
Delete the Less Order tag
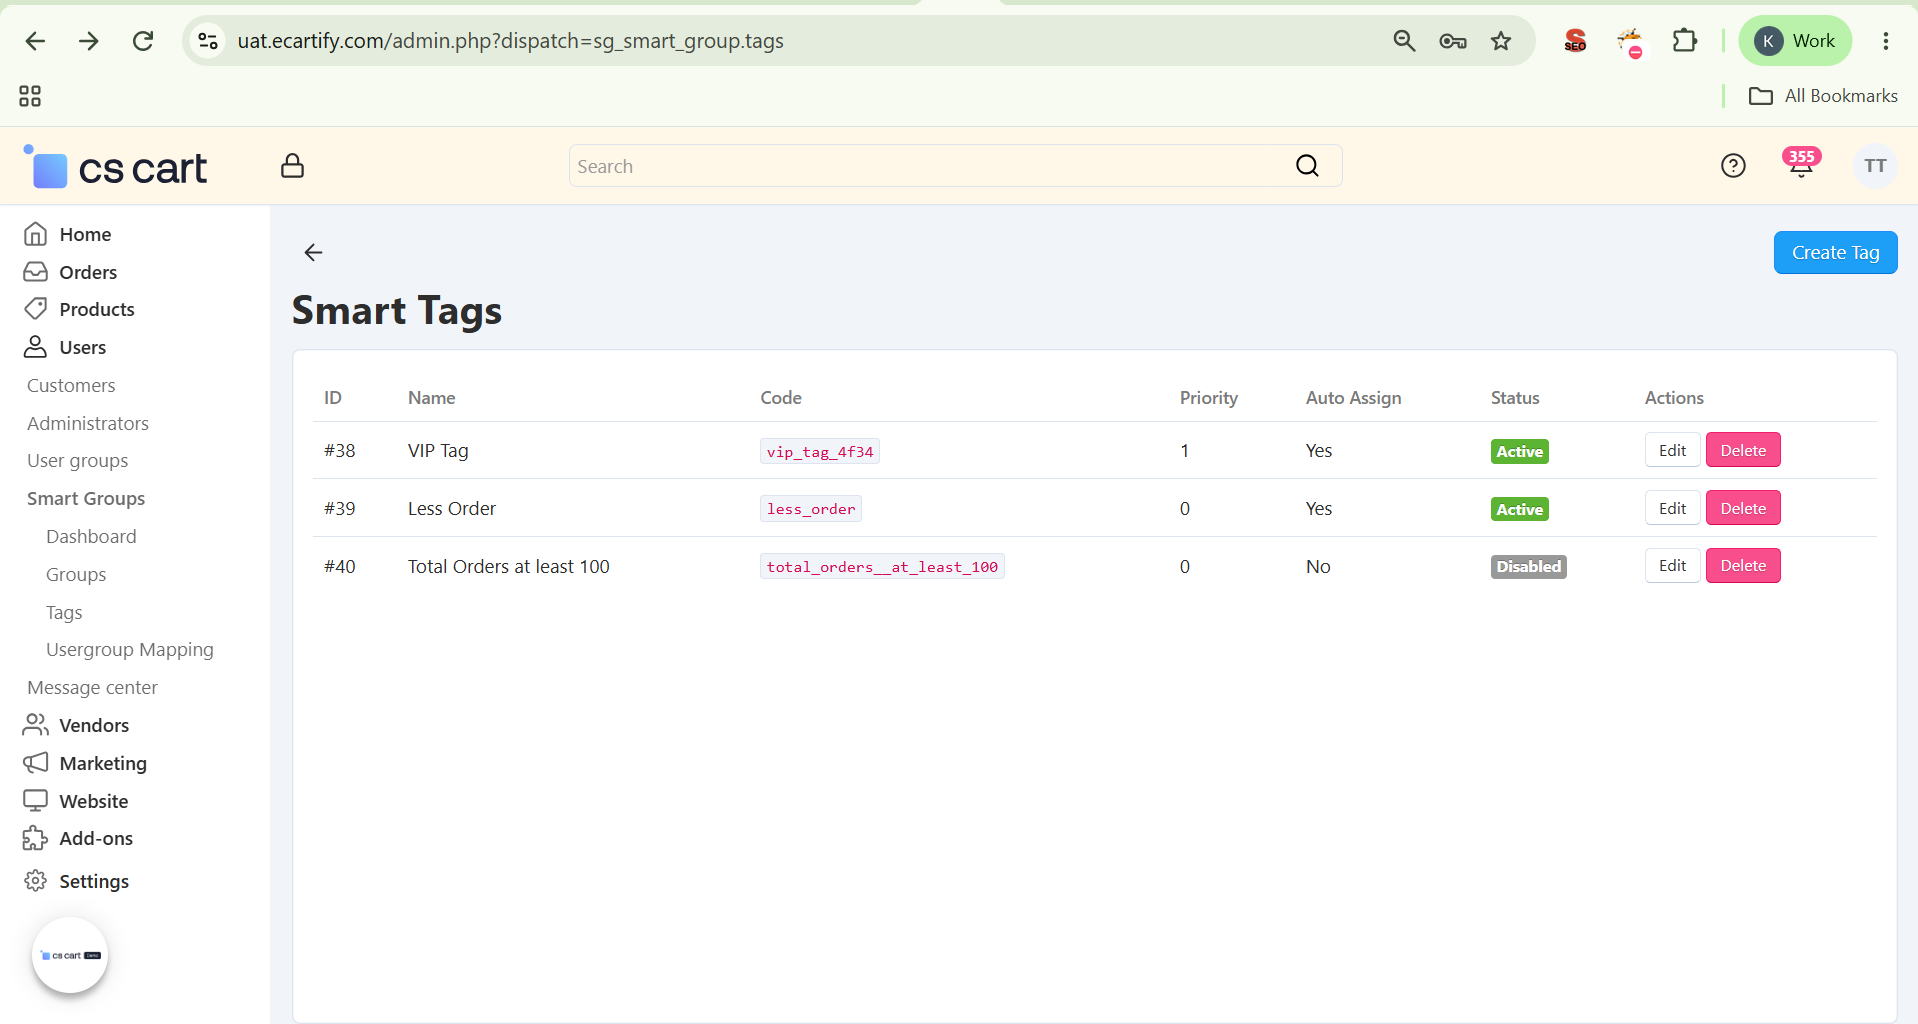tap(1743, 508)
